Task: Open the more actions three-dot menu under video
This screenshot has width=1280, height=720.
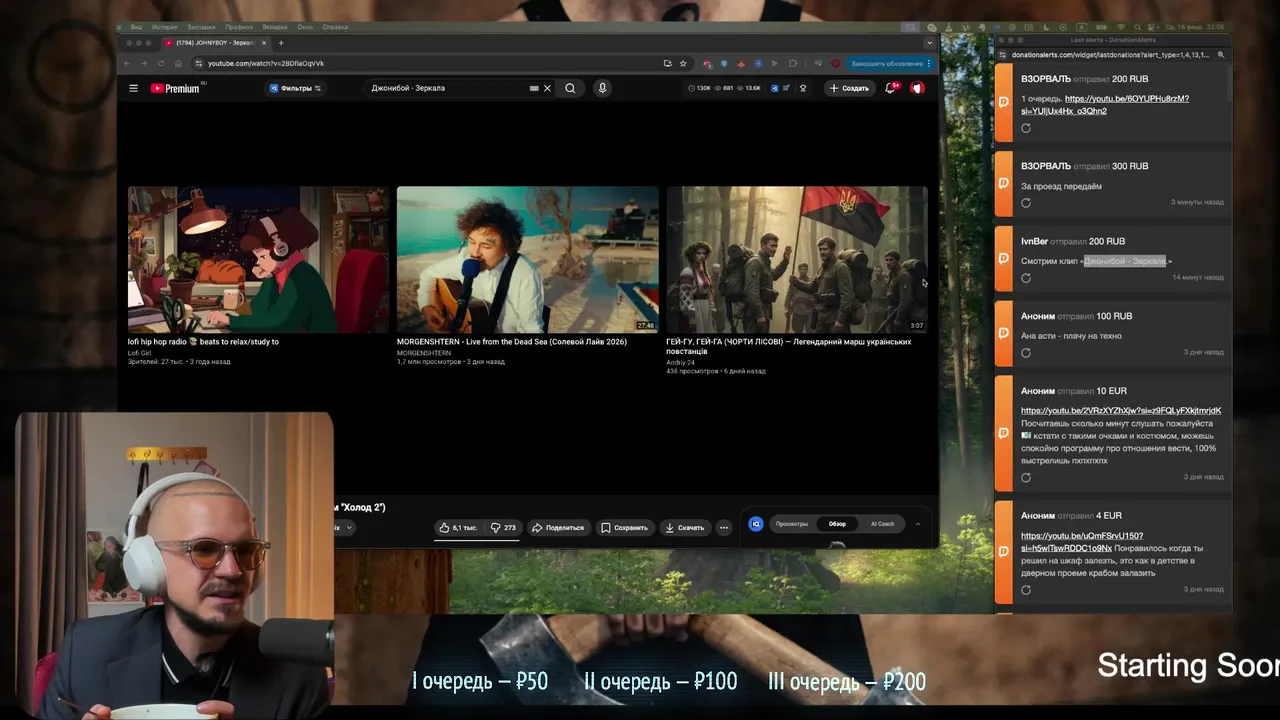Action: (x=724, y=527)
